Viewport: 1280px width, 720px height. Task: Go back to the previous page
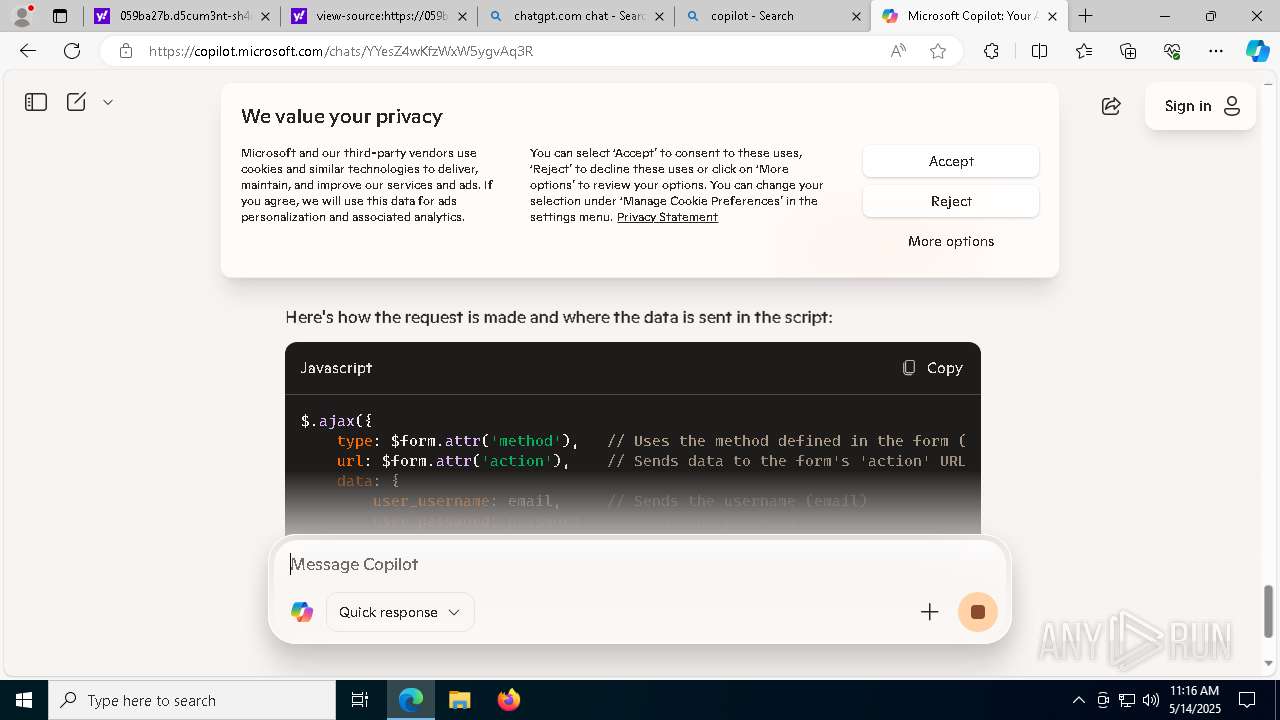(28, 51)
